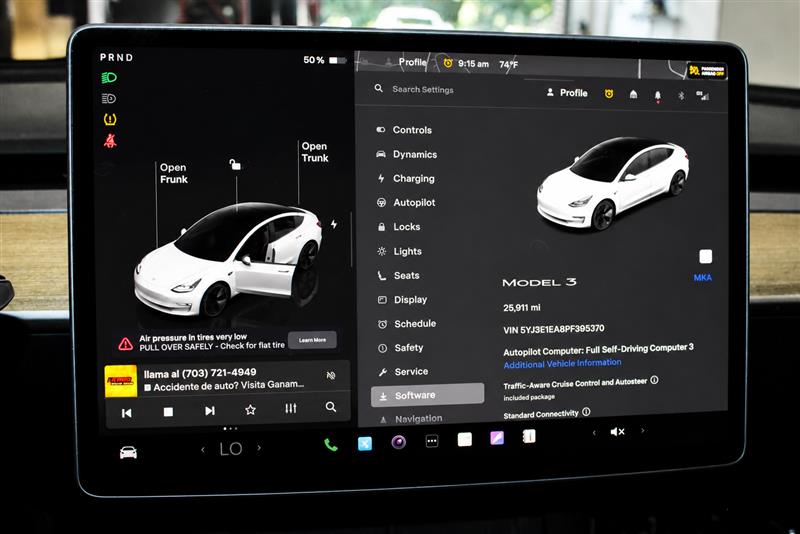Open the Dashcam camera app
This screenshot has height=534, width=800.
(x=398, y=442)
